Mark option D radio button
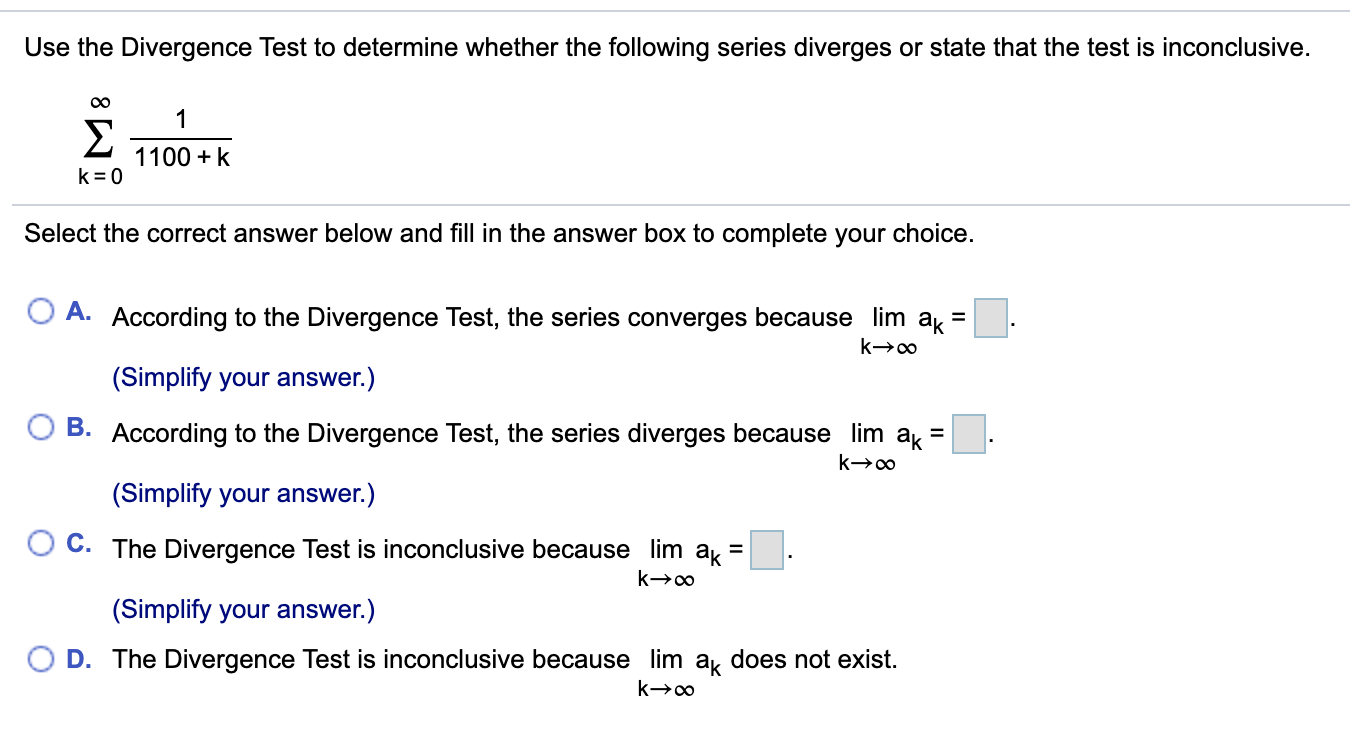 [42, 659]
